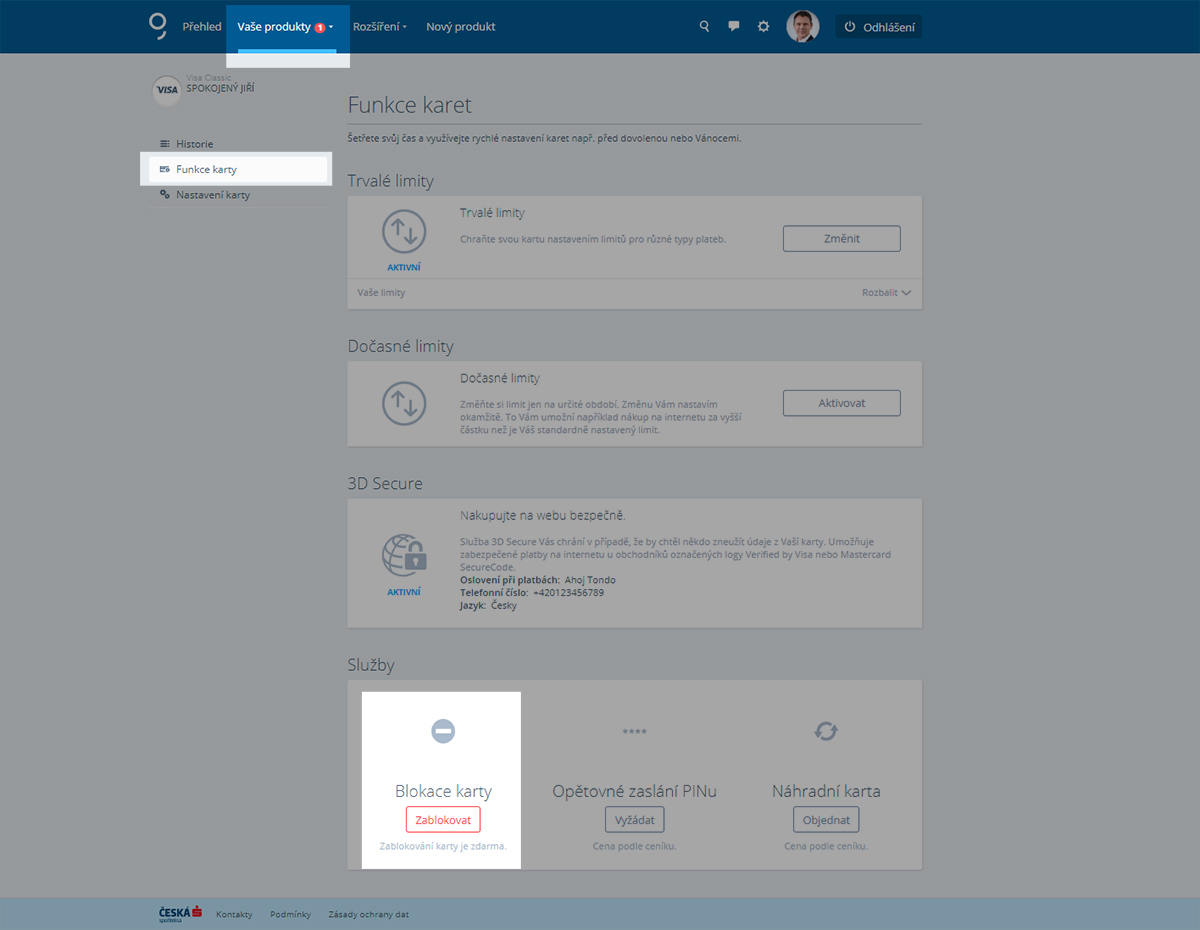
Task: Click the George logo in the header
Action: [x=157, y=26]
